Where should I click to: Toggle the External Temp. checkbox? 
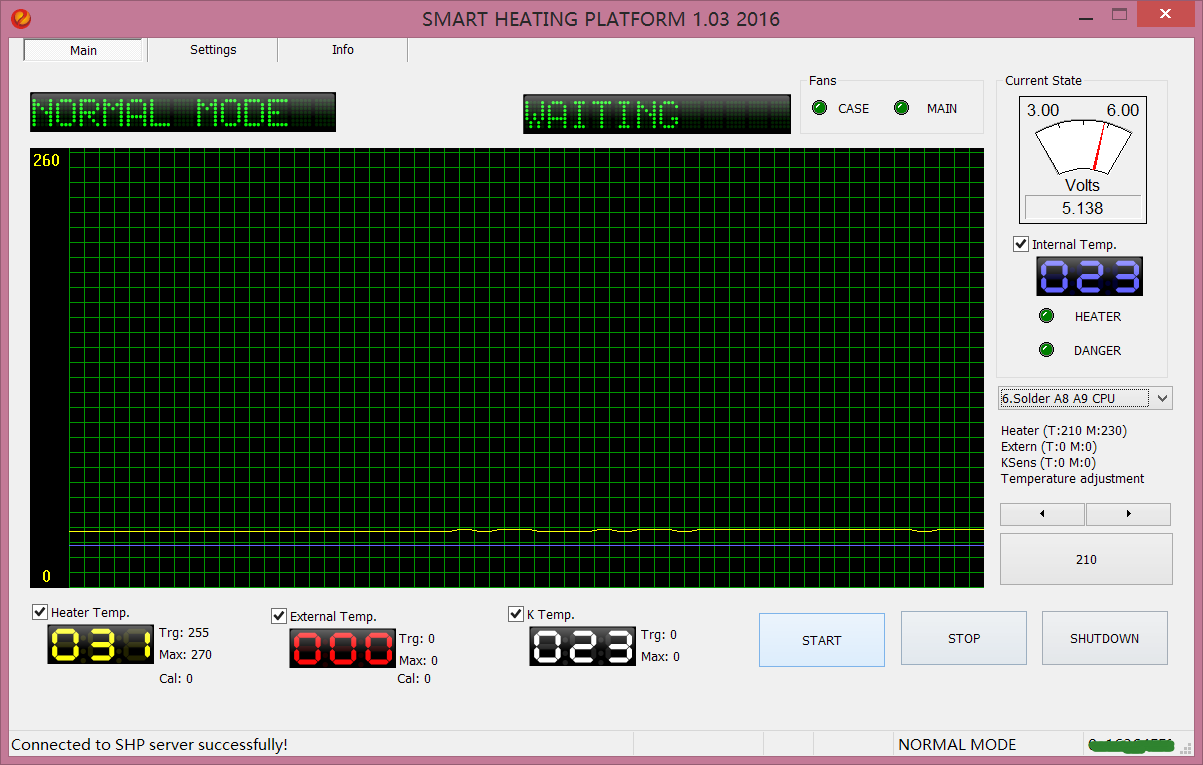(279, 616)
